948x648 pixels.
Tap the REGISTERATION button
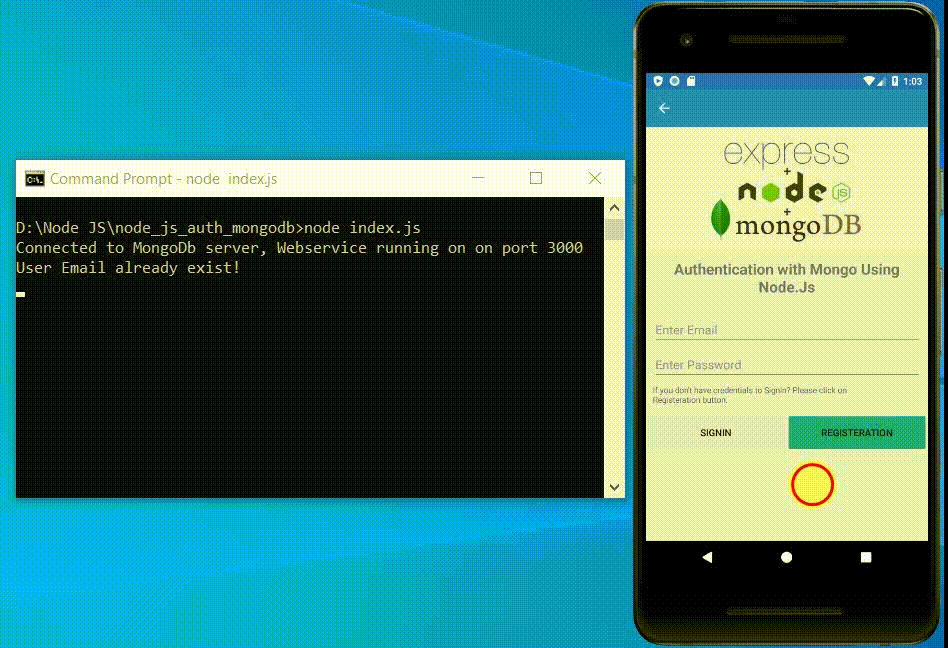pos(857,432)
